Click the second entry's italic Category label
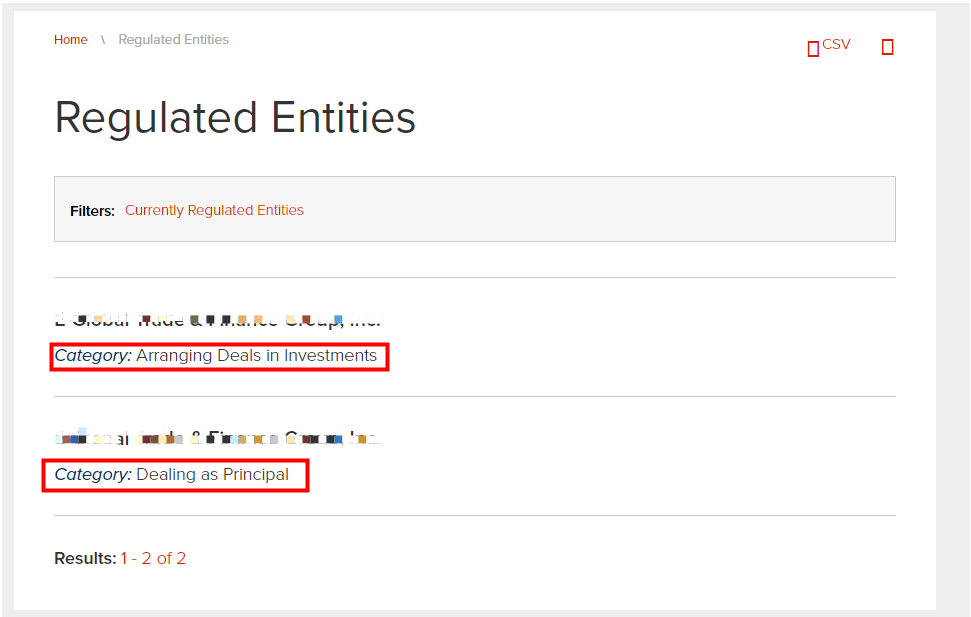Viewport: 971px width, 617px height. [93, 475]
